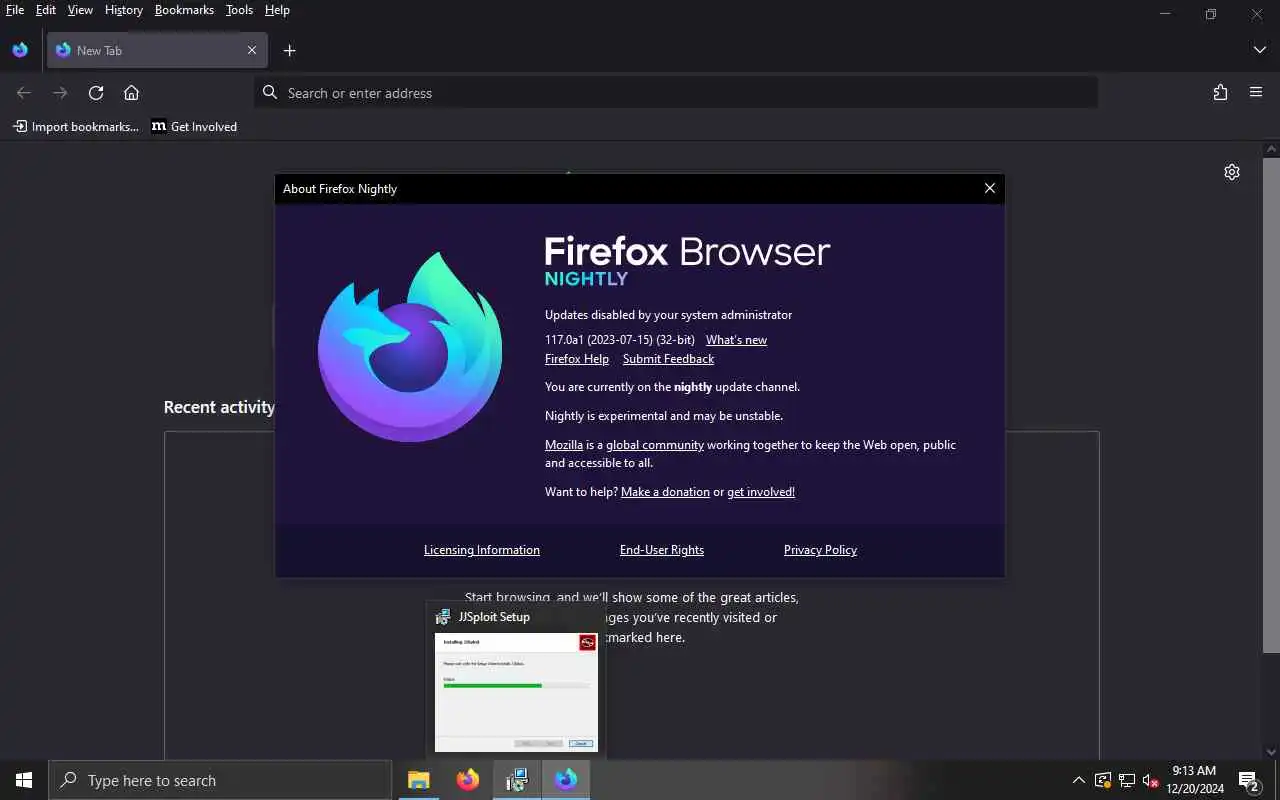The width and height of the screenshot is (1280, 800).
Task: Open the History menu
Action: tap(124, 10)
